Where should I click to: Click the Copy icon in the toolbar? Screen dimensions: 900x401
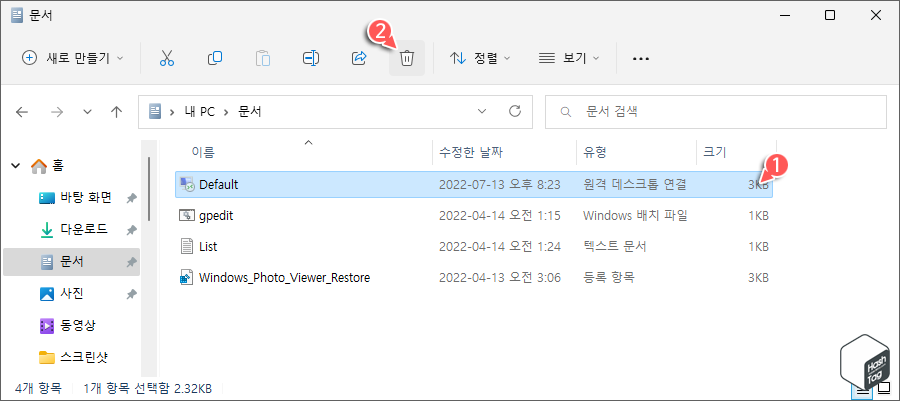tap(215, 58)
